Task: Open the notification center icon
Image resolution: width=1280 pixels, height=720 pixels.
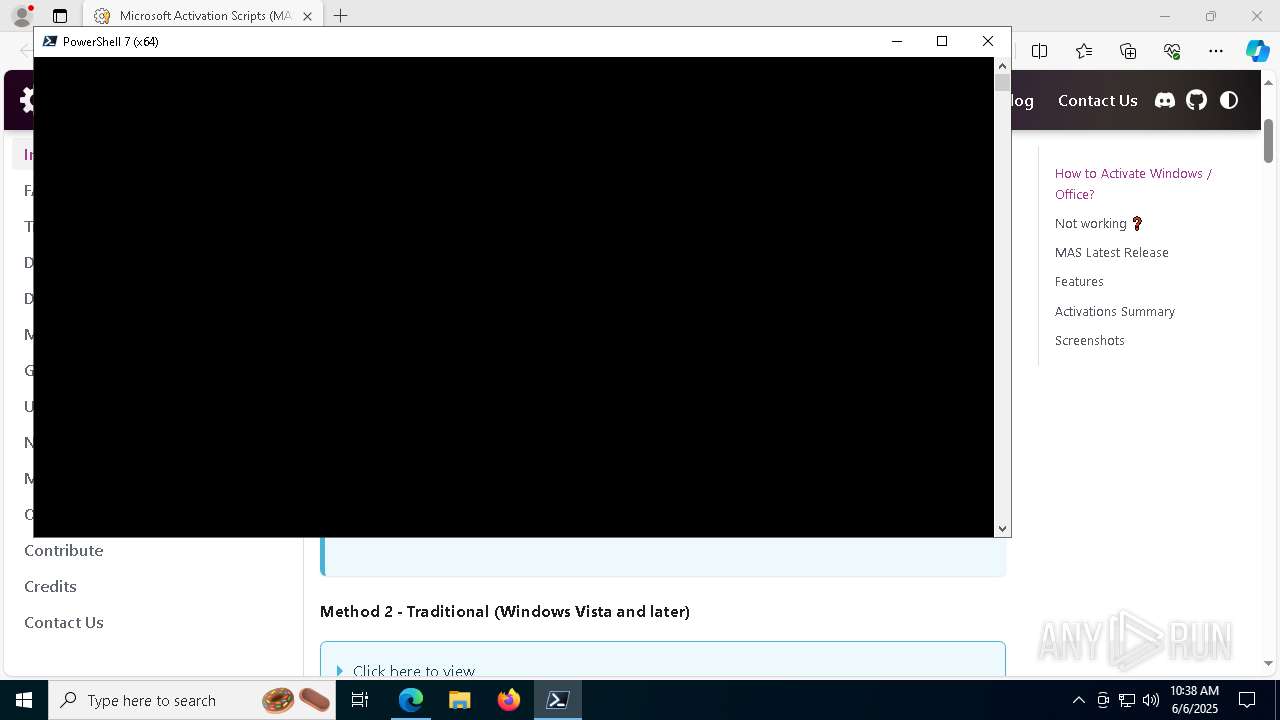Action: tap(1247, 700)
